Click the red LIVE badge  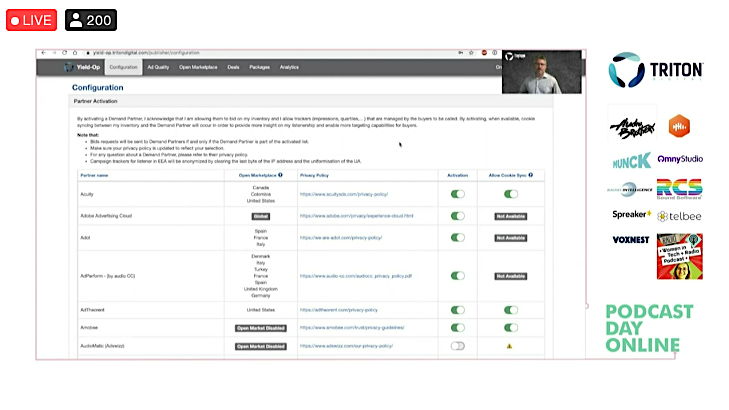32,20
